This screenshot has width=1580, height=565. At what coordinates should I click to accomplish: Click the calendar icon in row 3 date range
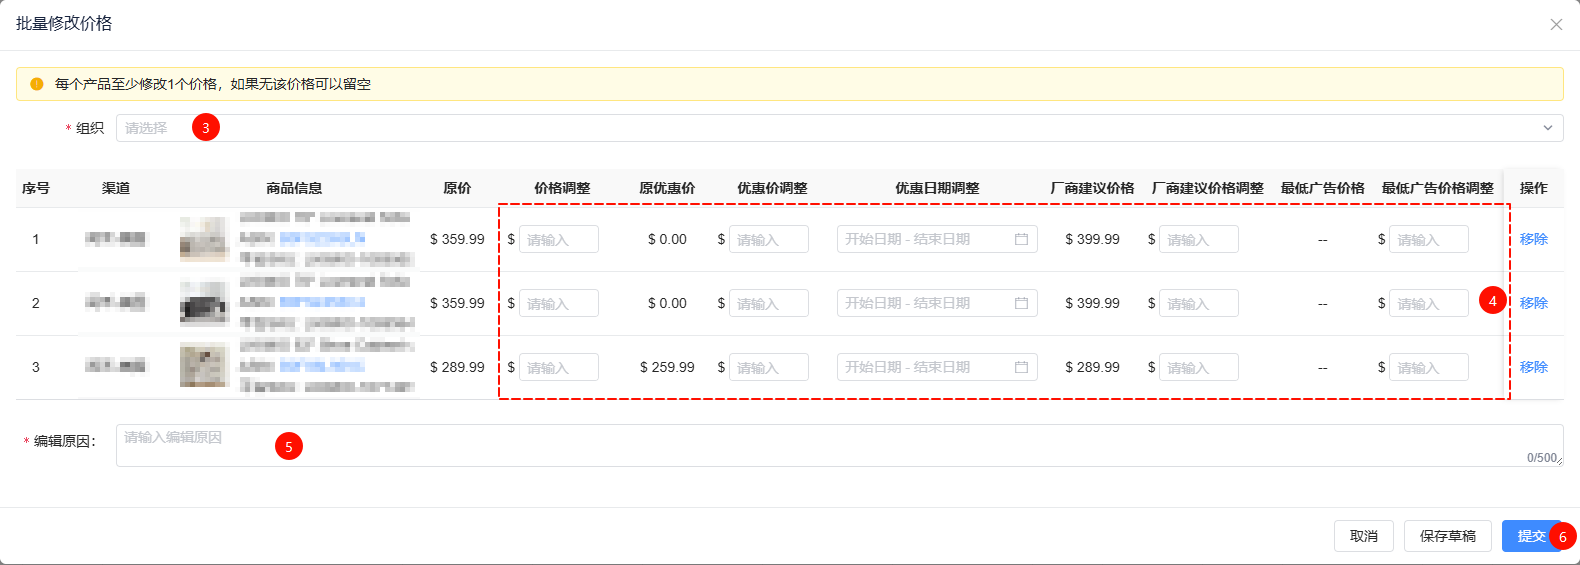1021,368
